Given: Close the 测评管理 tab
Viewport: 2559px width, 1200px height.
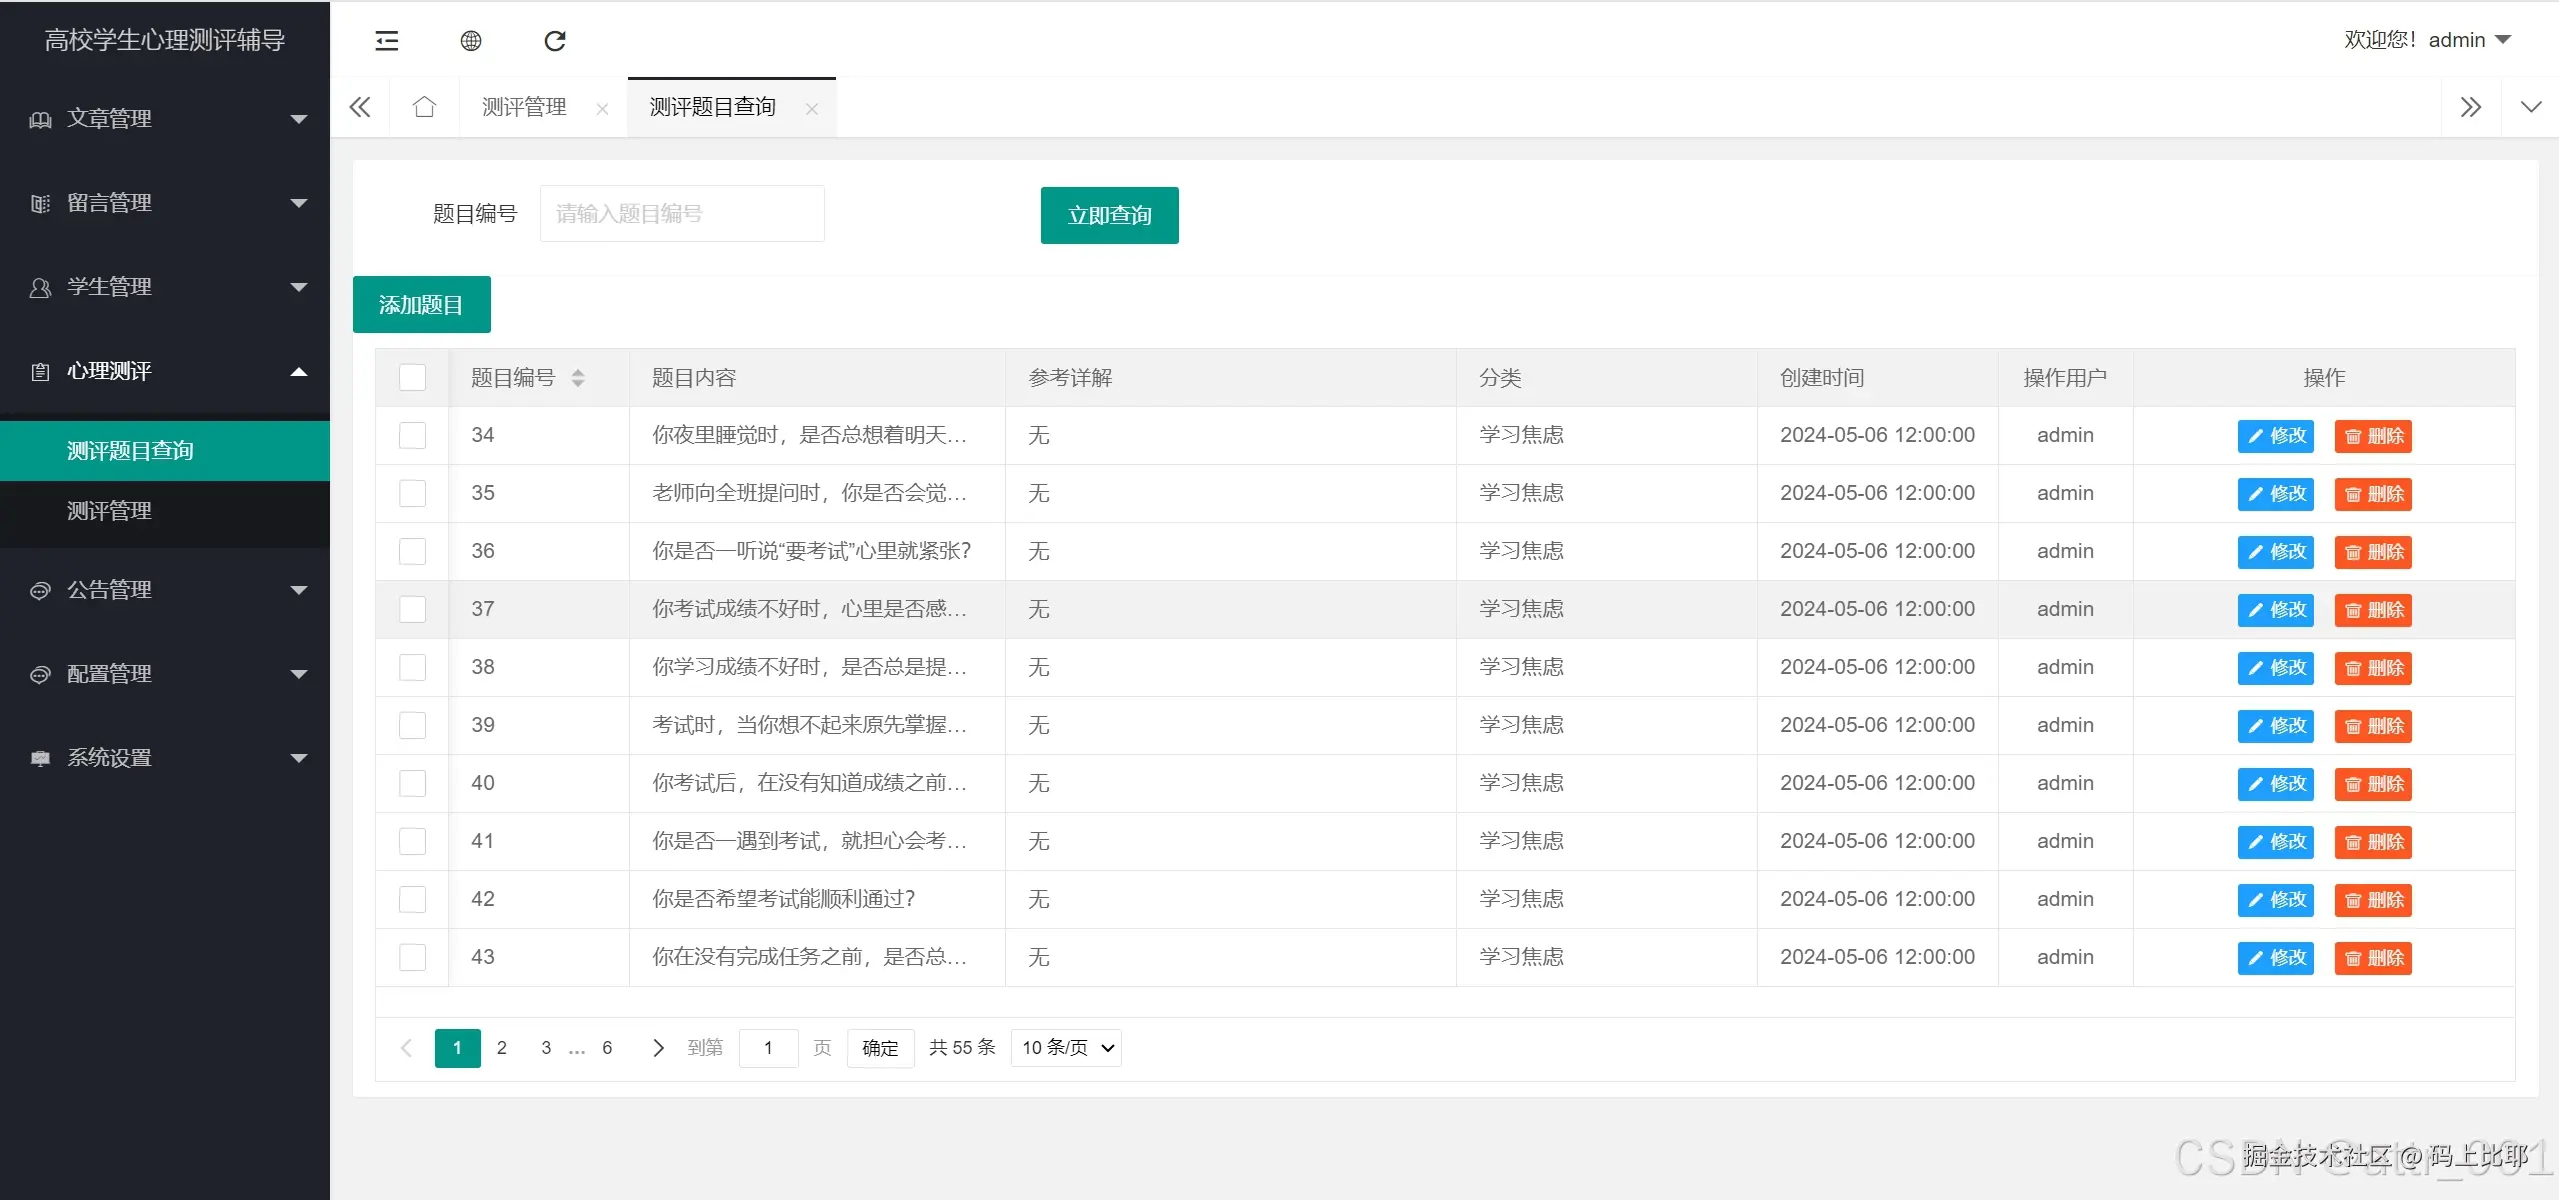Looking at the screenshot, I should tap(602, 109).
